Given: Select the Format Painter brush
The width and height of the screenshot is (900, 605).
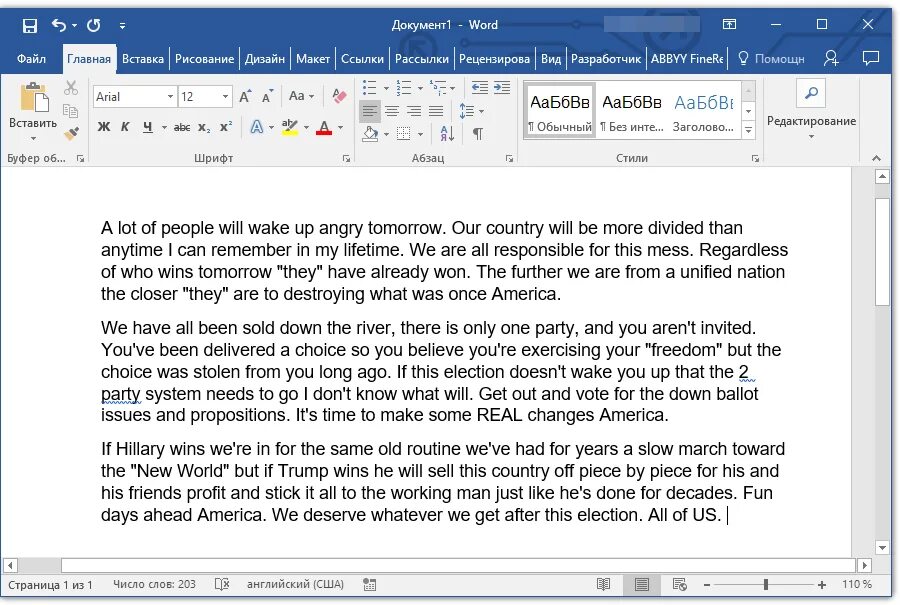Looking at the screenshot, I should (71, 134).
